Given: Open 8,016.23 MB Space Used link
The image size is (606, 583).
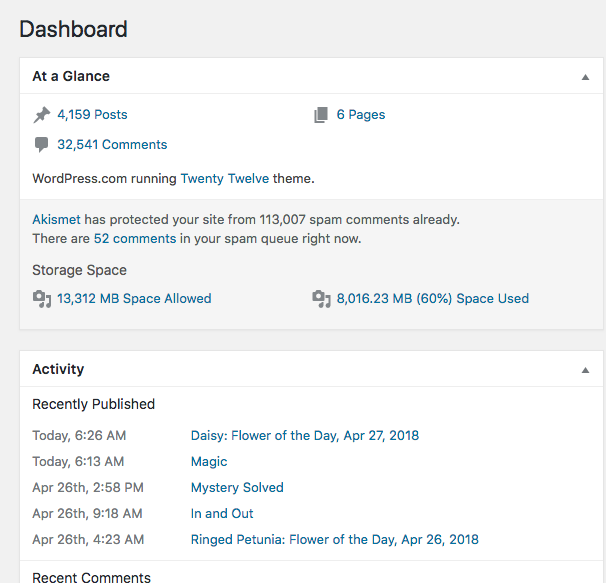Looking at the screenshot, I should point(432,298).
